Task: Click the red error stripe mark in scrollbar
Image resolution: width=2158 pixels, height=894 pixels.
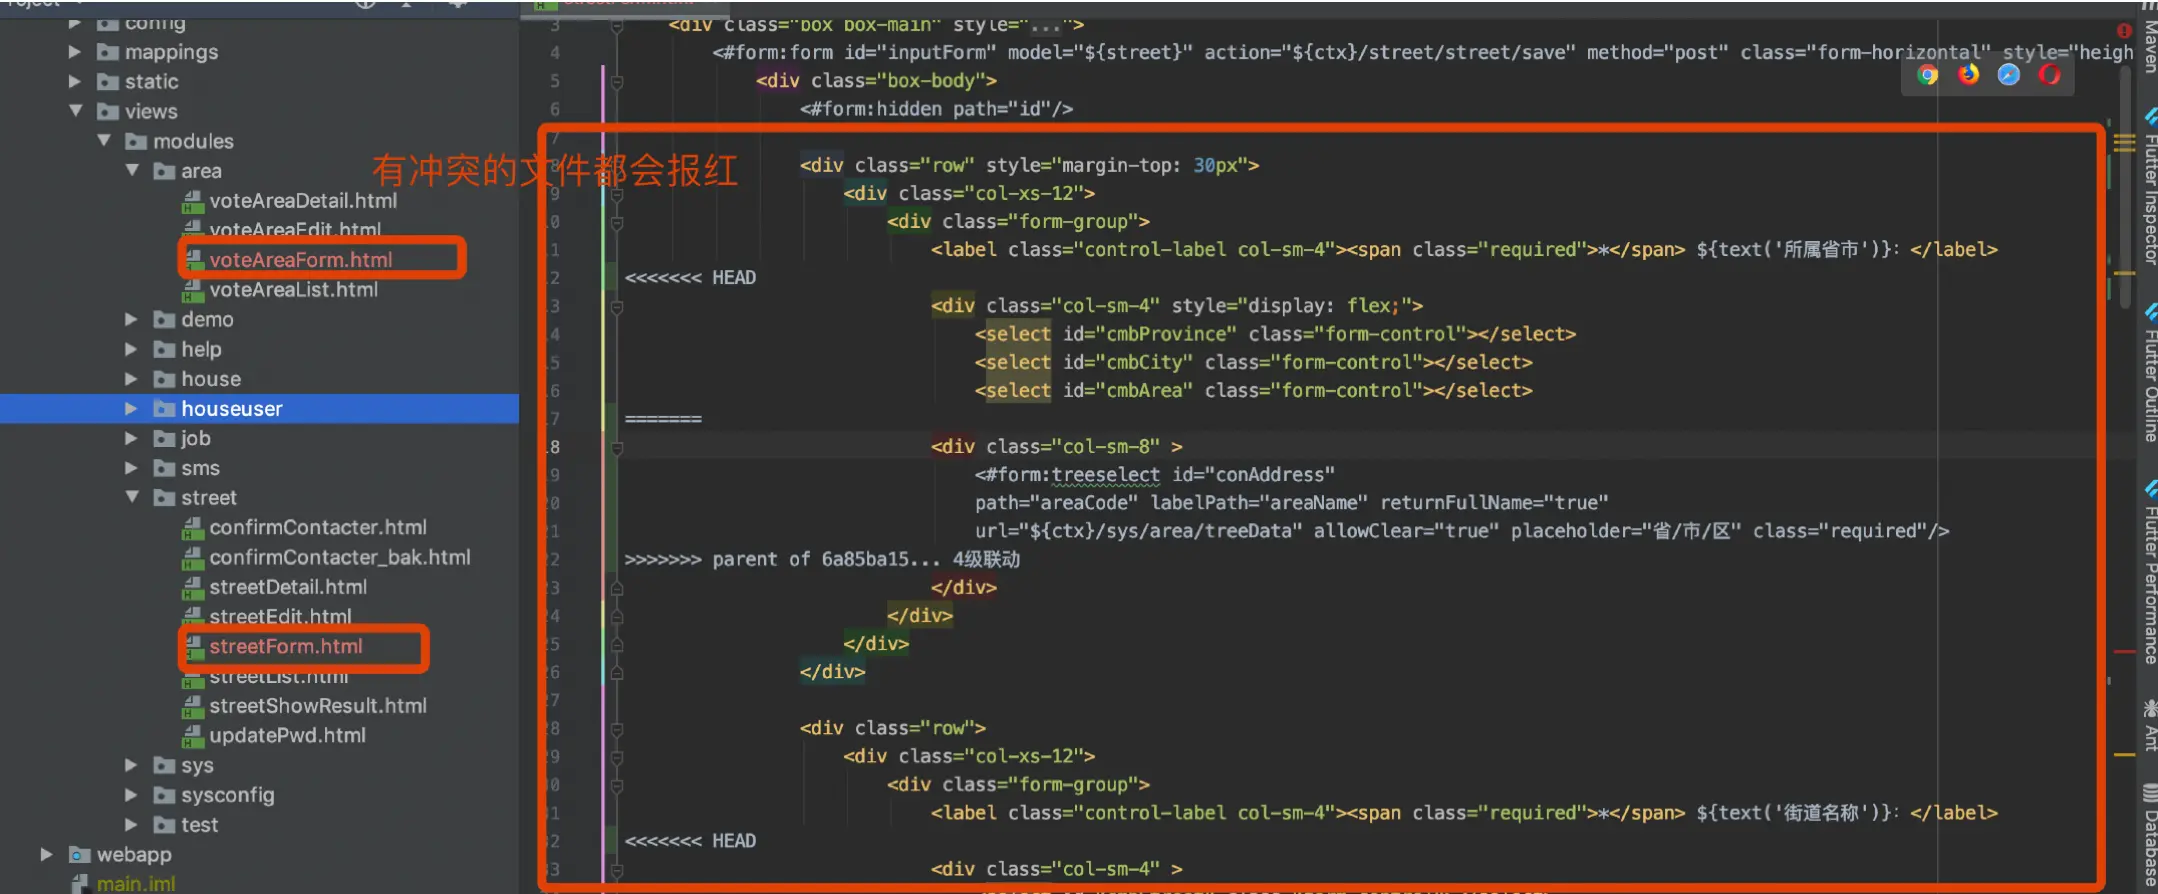Action: [2125, 652]
